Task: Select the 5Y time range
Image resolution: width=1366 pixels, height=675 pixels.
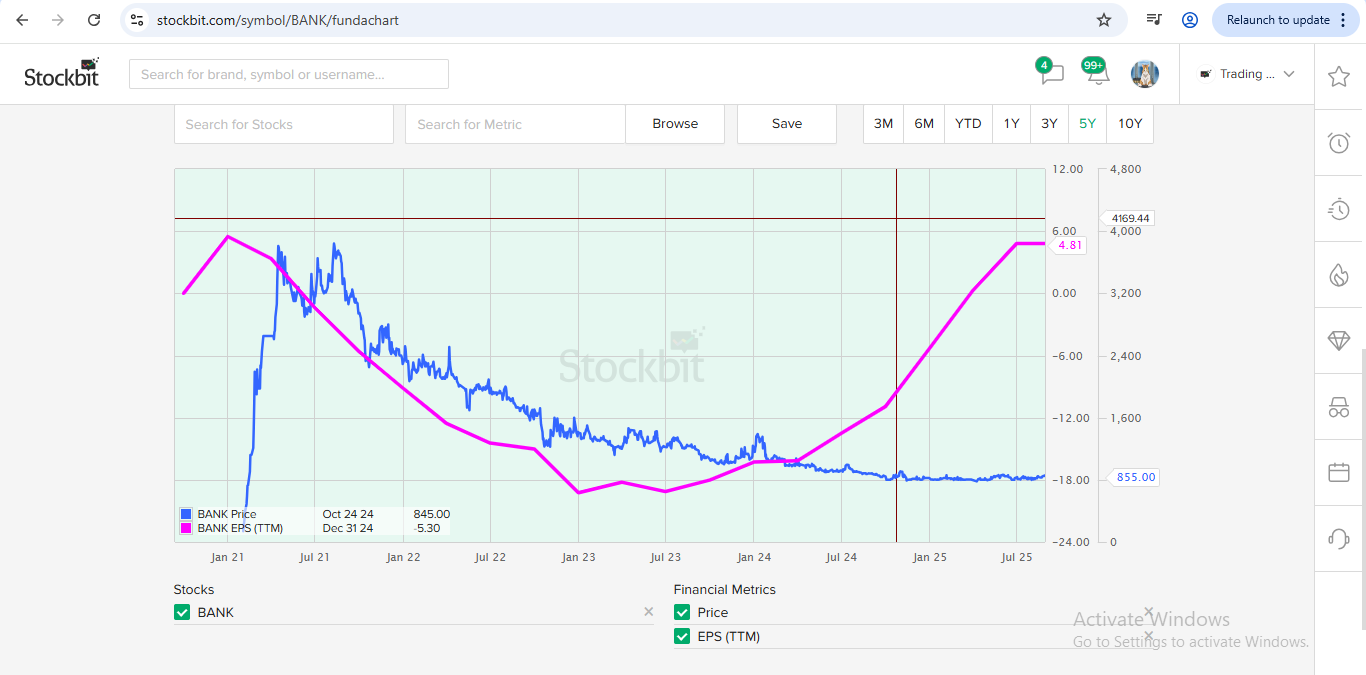Action: 1087,124
